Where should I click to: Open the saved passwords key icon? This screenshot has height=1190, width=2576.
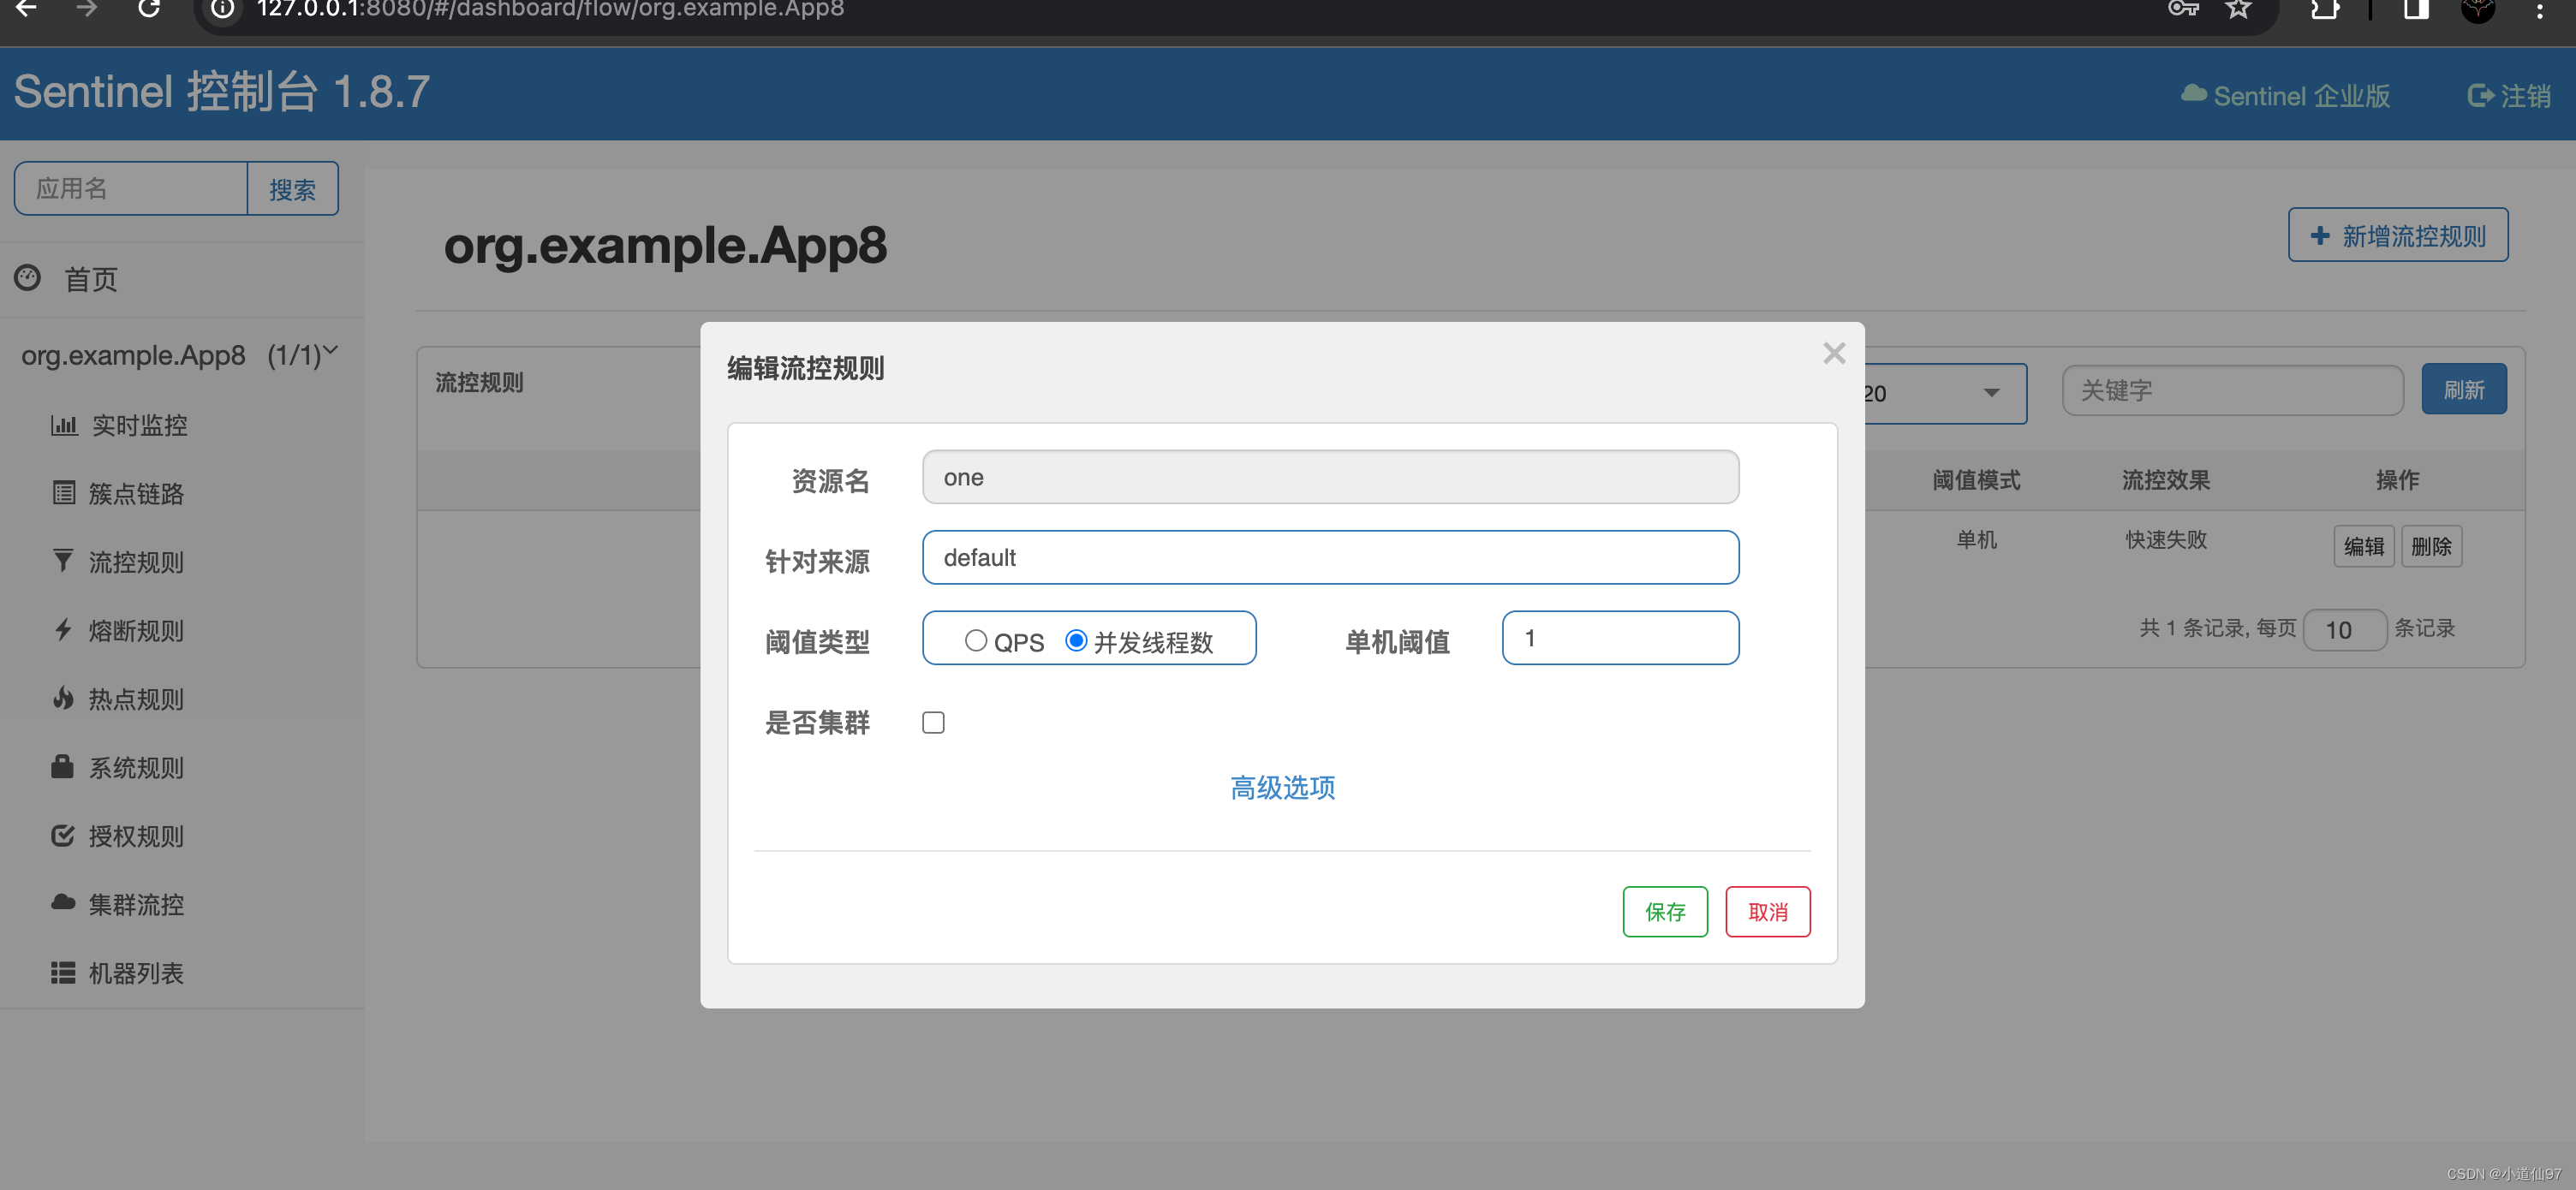[2183, 9]
